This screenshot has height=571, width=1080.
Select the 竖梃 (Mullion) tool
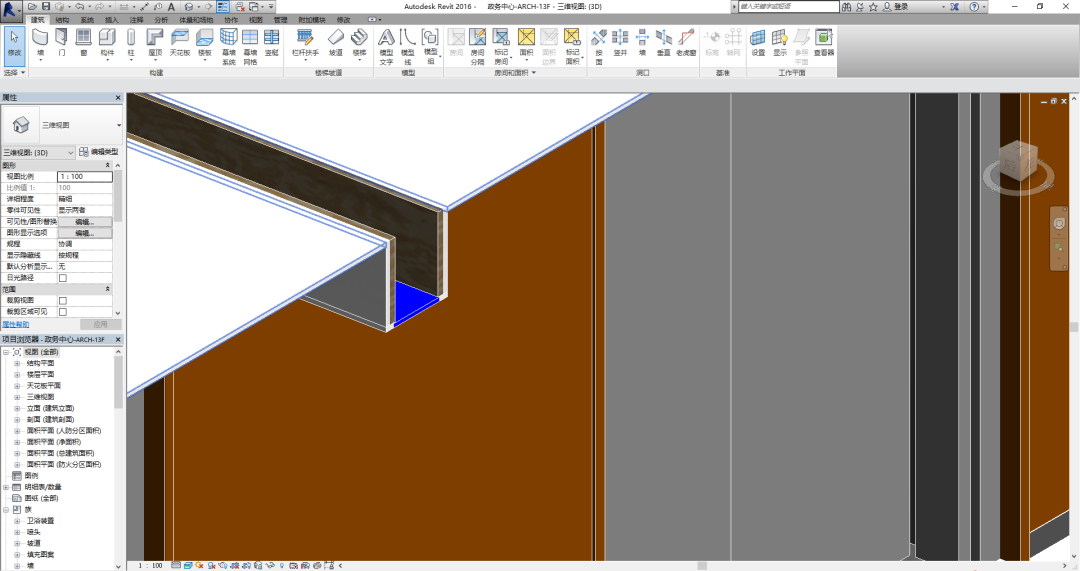point(271,43)
